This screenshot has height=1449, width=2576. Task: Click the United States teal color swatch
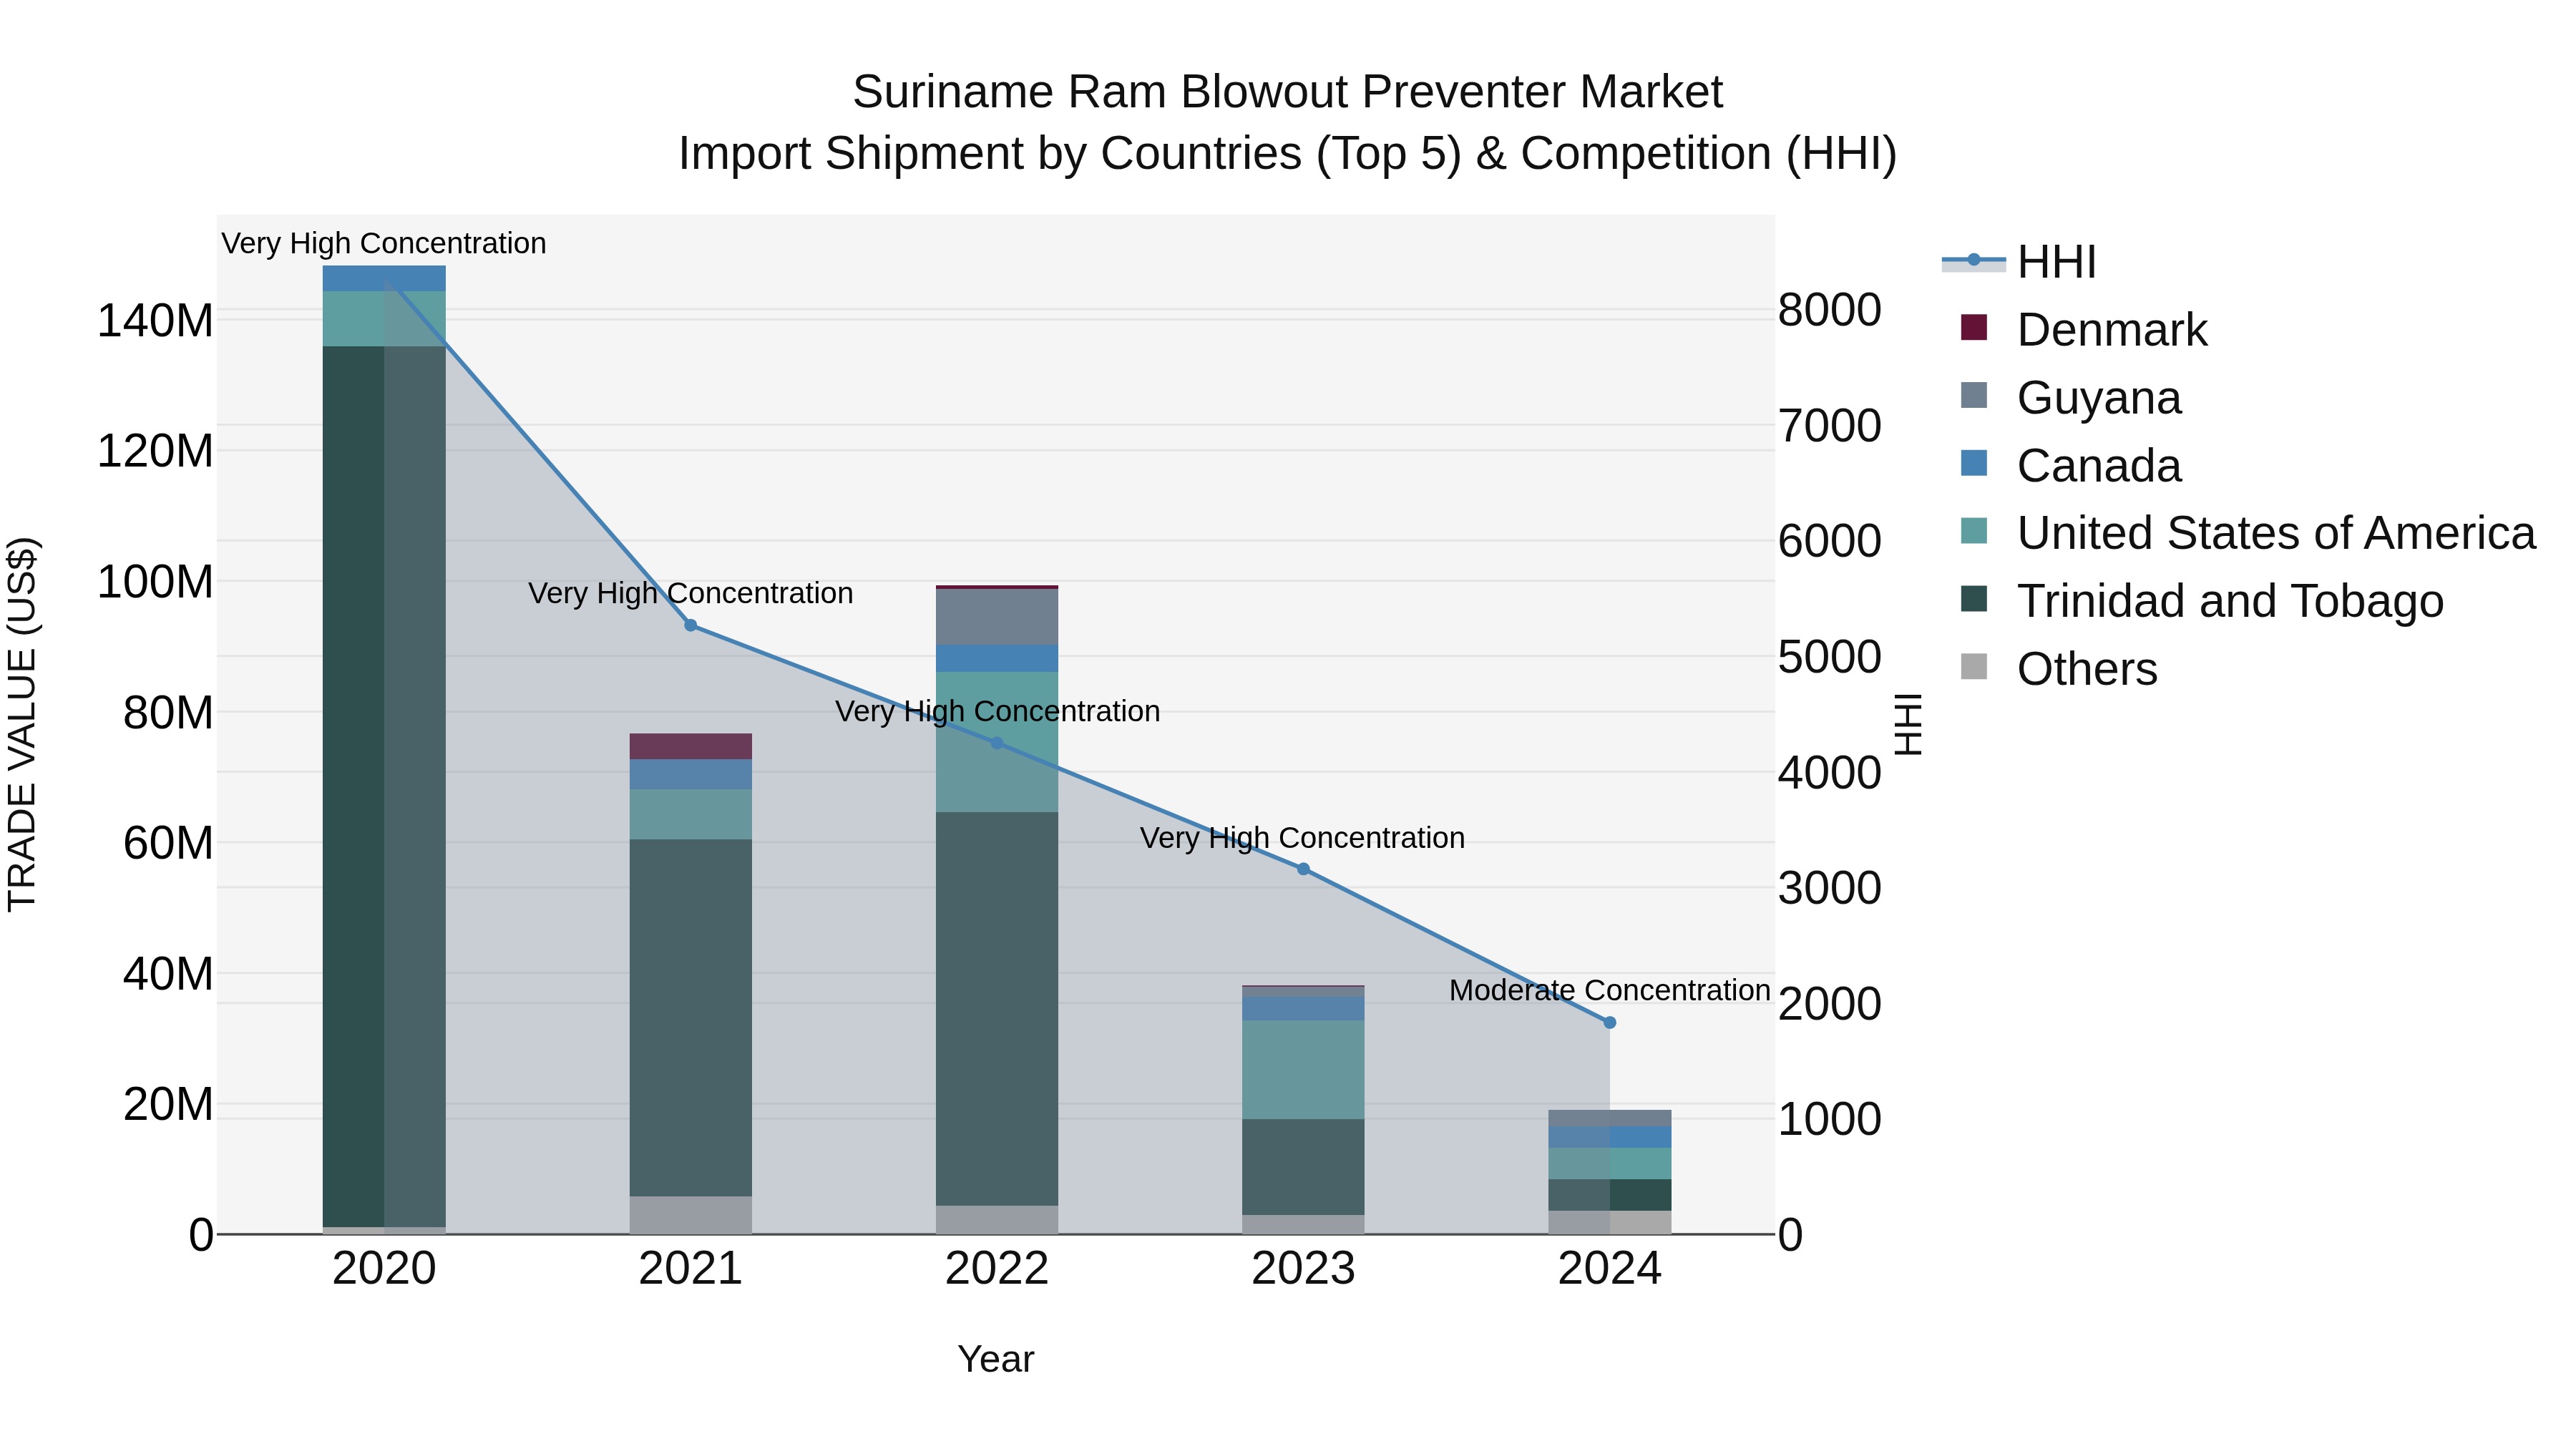coord(1974,531)
